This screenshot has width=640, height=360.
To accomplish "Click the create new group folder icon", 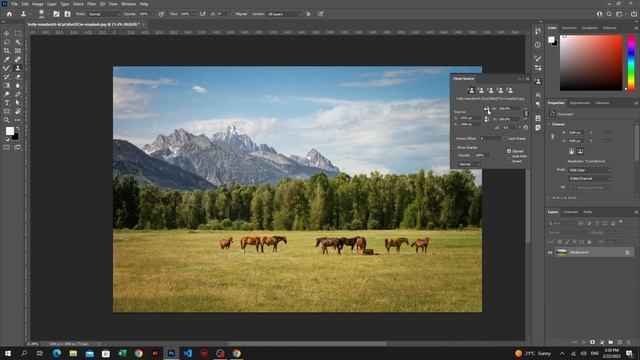I will [611, 342].
